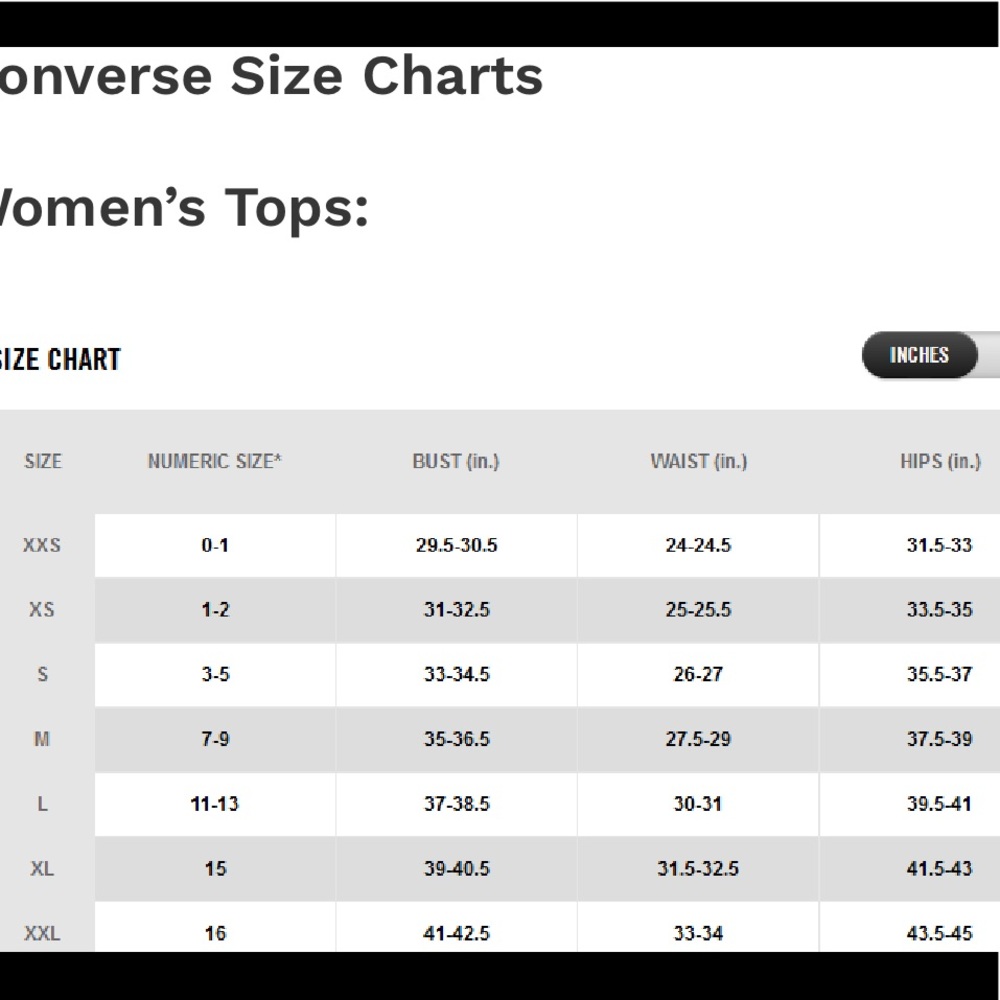Select the XS size row label
This screenshot has height=1000, width=1000.
42,610
